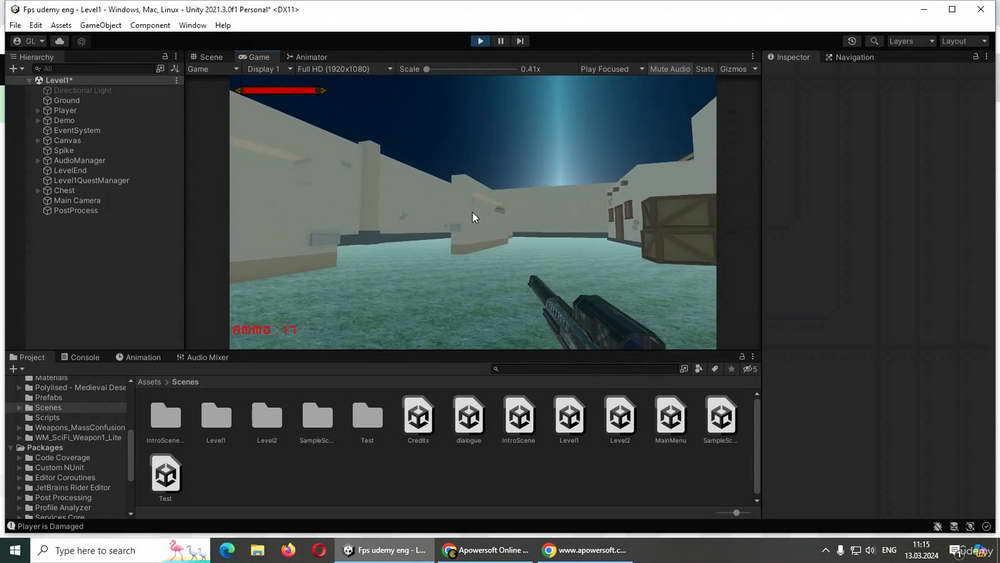Select PostProcess in the Hierarchy
The width and height of the screenshot is (1000, 563).
click(75, 210)
